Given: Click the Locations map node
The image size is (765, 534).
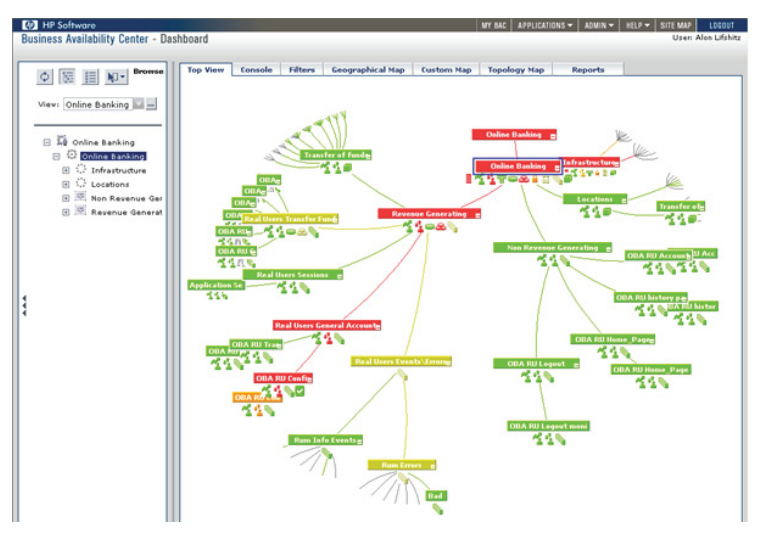Looking at the screenshot, I should click(x=595, y=199).
